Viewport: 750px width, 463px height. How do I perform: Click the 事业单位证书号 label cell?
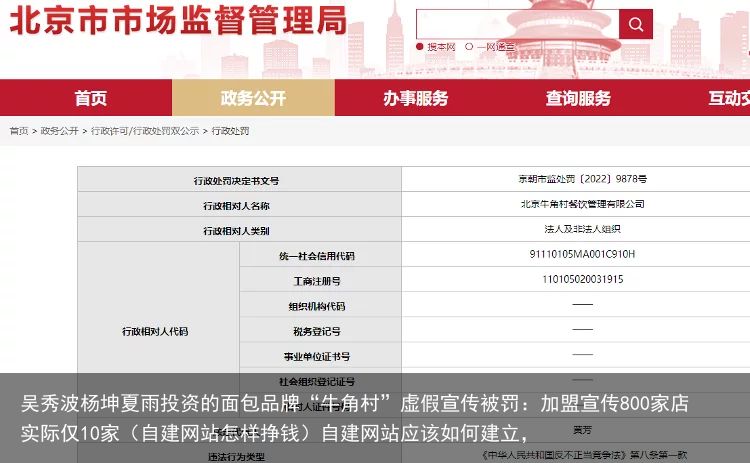pyautogui.click(x=320, y=356)
